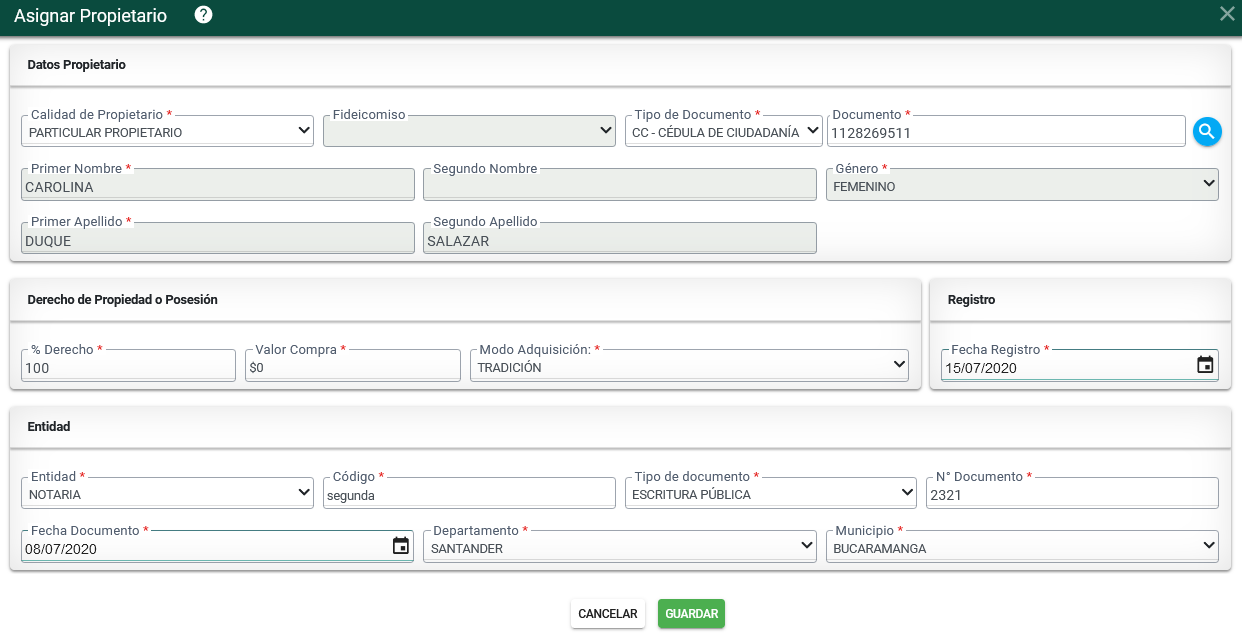Select the Segundo Apellido field SALAZAR
1245x634 pixels.
coord(620,239)
